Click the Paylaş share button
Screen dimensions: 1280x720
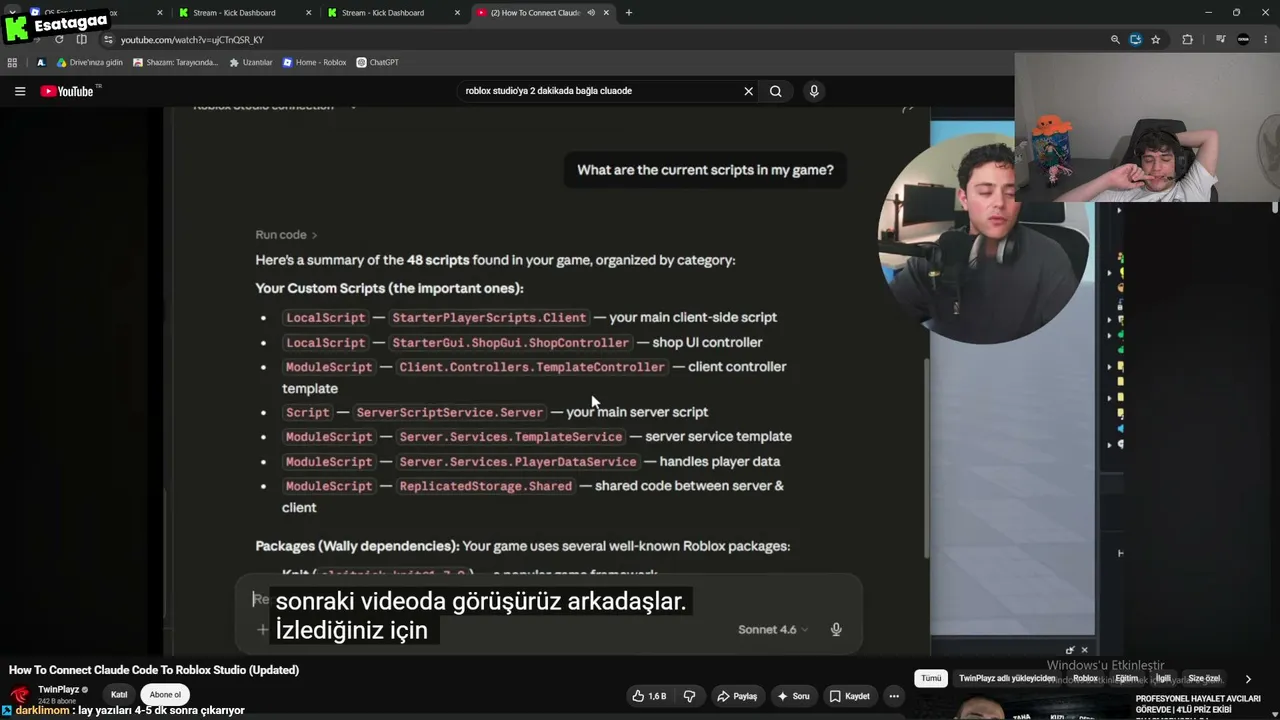[738, 696]
